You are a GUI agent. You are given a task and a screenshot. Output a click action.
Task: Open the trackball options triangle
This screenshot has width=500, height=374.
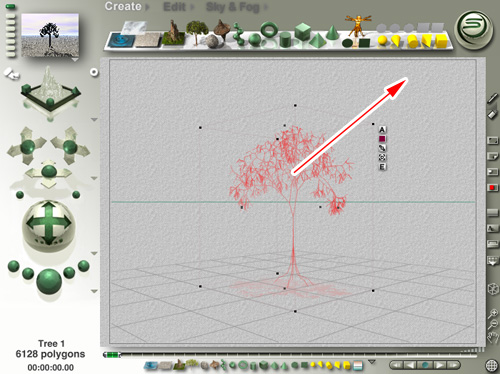94,253
